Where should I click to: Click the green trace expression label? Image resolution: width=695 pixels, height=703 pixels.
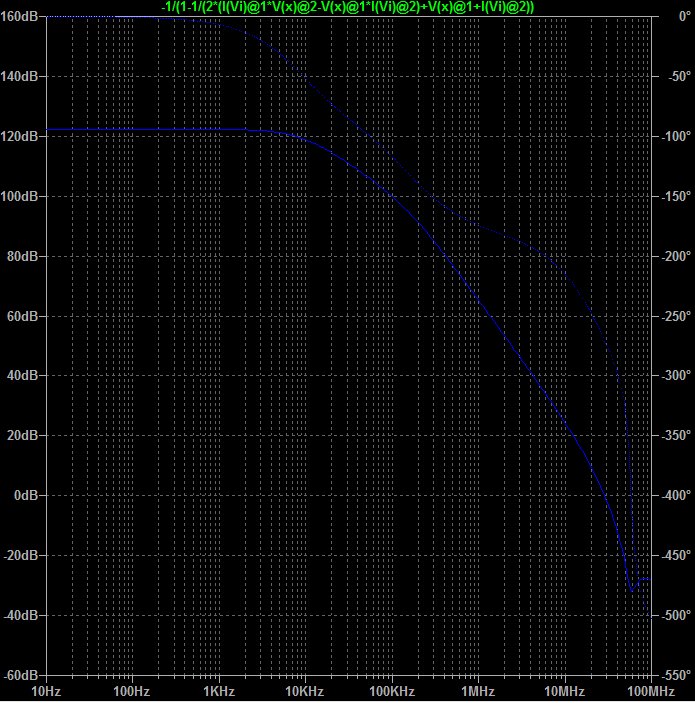[348, 7]
